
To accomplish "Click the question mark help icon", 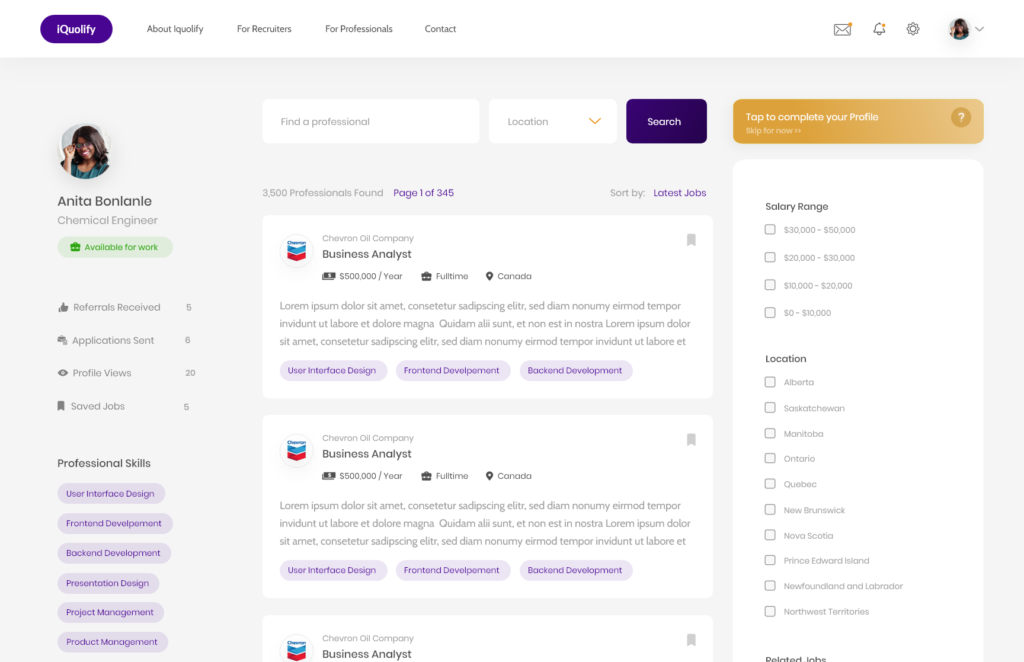I will tap(961, 117).
